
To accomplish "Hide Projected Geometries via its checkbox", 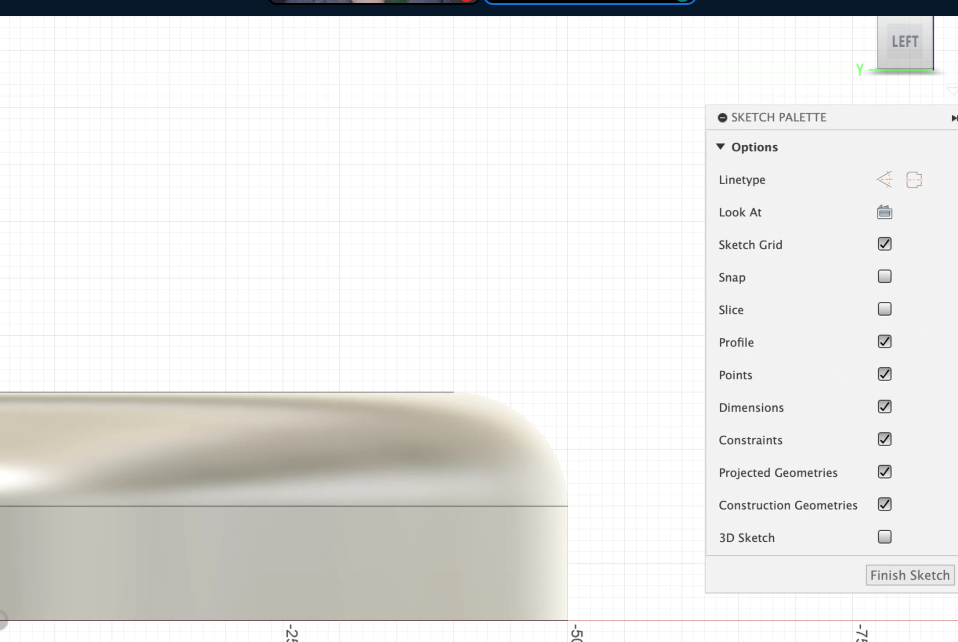I will [x=884, y=472].
